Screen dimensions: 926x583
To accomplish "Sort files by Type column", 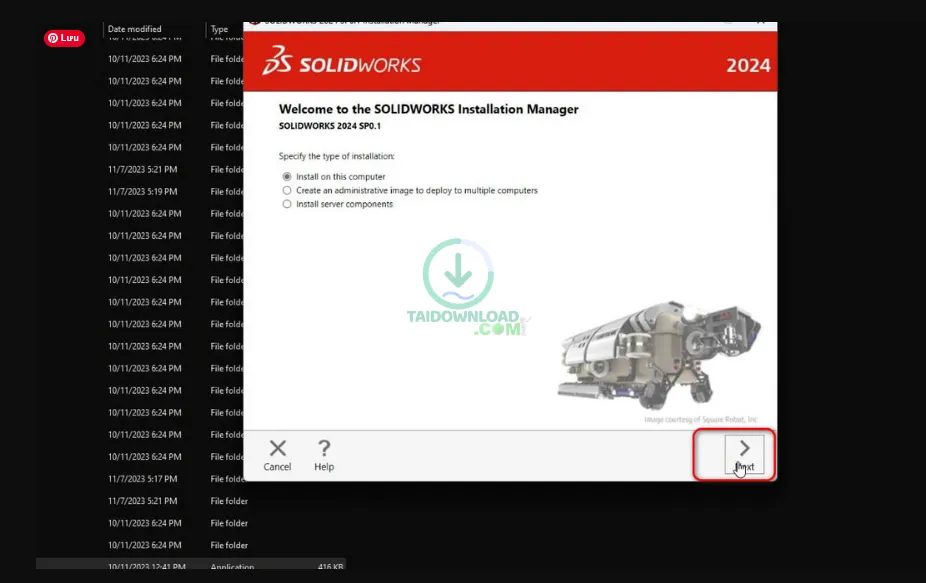I will 219,29.
